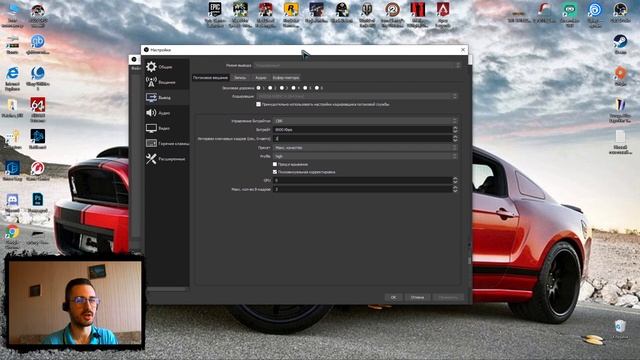Screen dimensions: 640x360
Task: Switch to the Аудио tab in Output
Action: pyautogui.click(x=260, y=77)
